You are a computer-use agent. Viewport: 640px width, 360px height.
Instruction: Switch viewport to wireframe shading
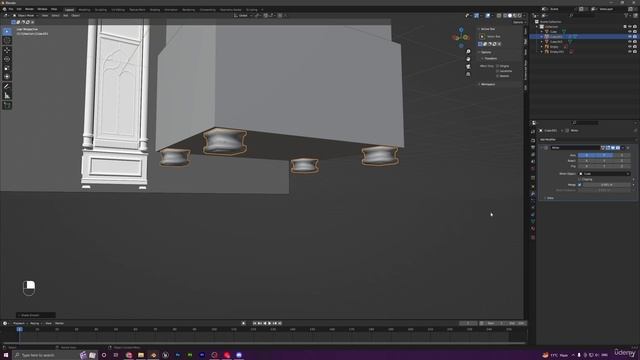coord(505,16)
